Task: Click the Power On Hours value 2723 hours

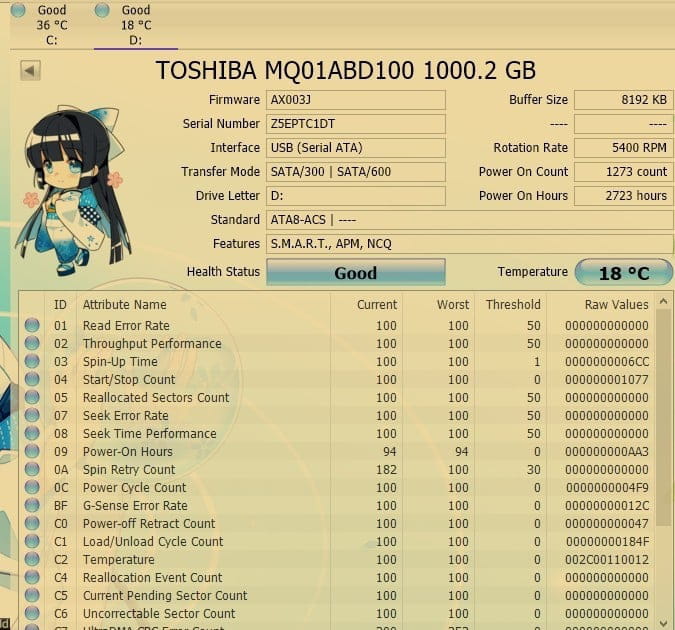Action: (622, 196)
